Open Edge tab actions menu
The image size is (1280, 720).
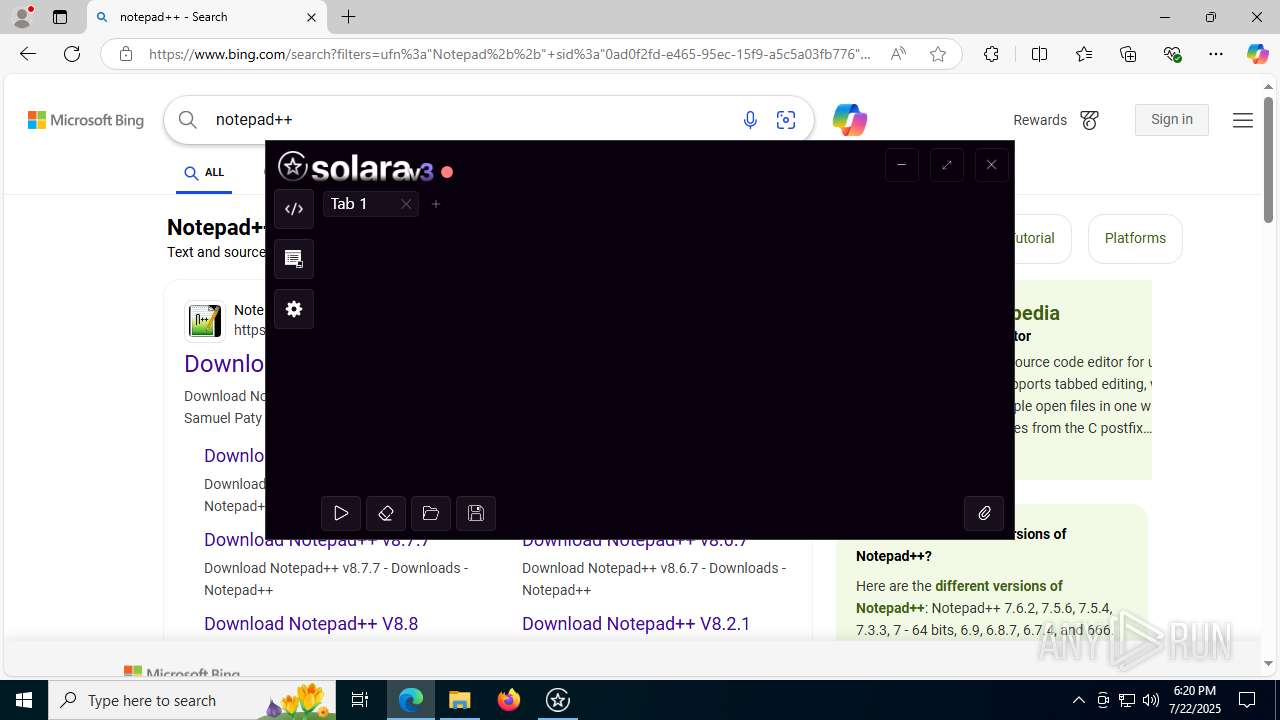point(60,17)
